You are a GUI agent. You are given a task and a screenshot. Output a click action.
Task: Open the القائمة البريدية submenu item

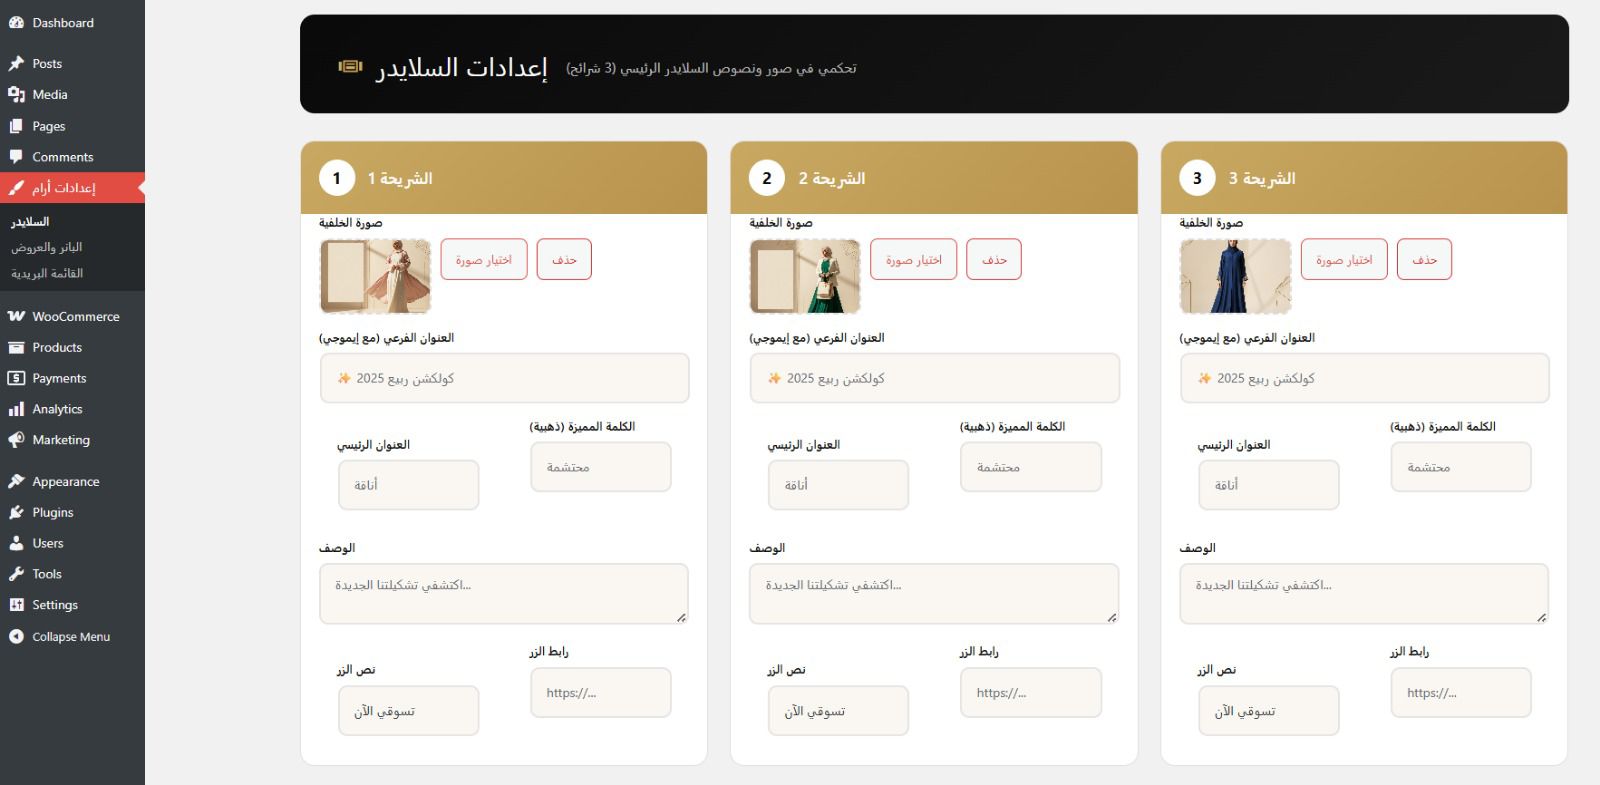[x=47, y=273]
